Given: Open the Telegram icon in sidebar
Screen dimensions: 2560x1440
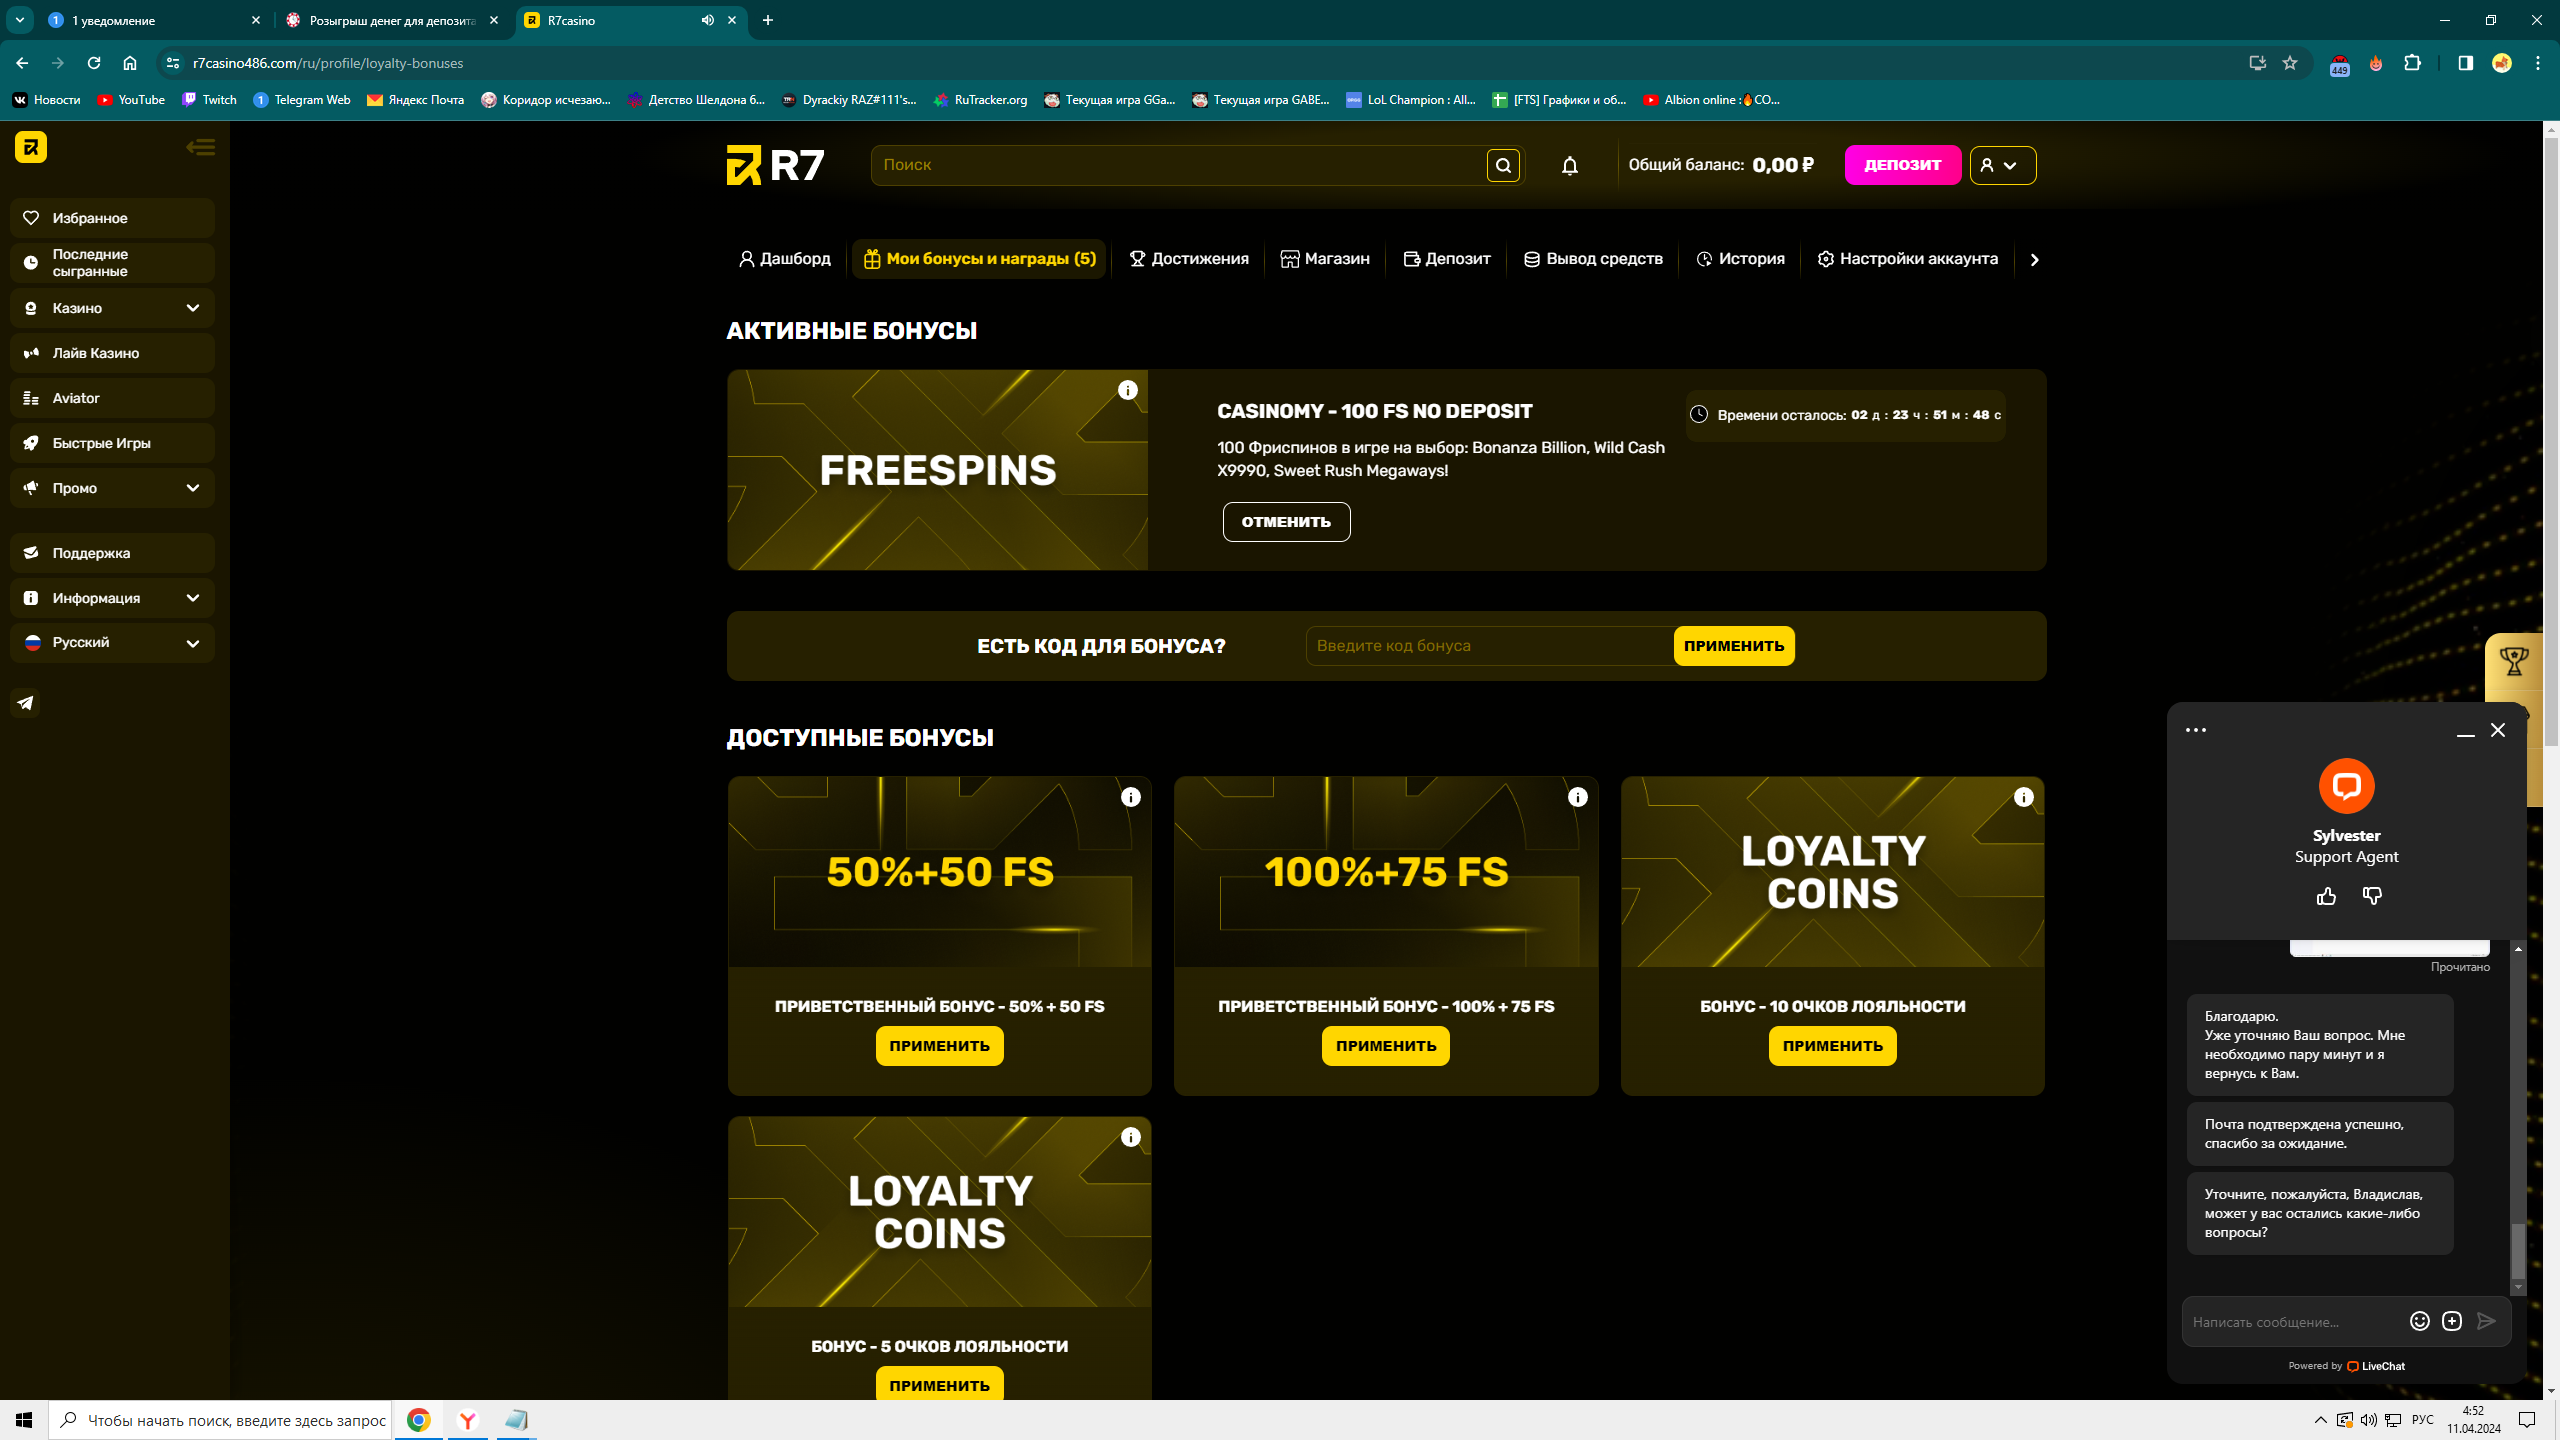Looking at the screenshot, I should [x=26, y=703].
